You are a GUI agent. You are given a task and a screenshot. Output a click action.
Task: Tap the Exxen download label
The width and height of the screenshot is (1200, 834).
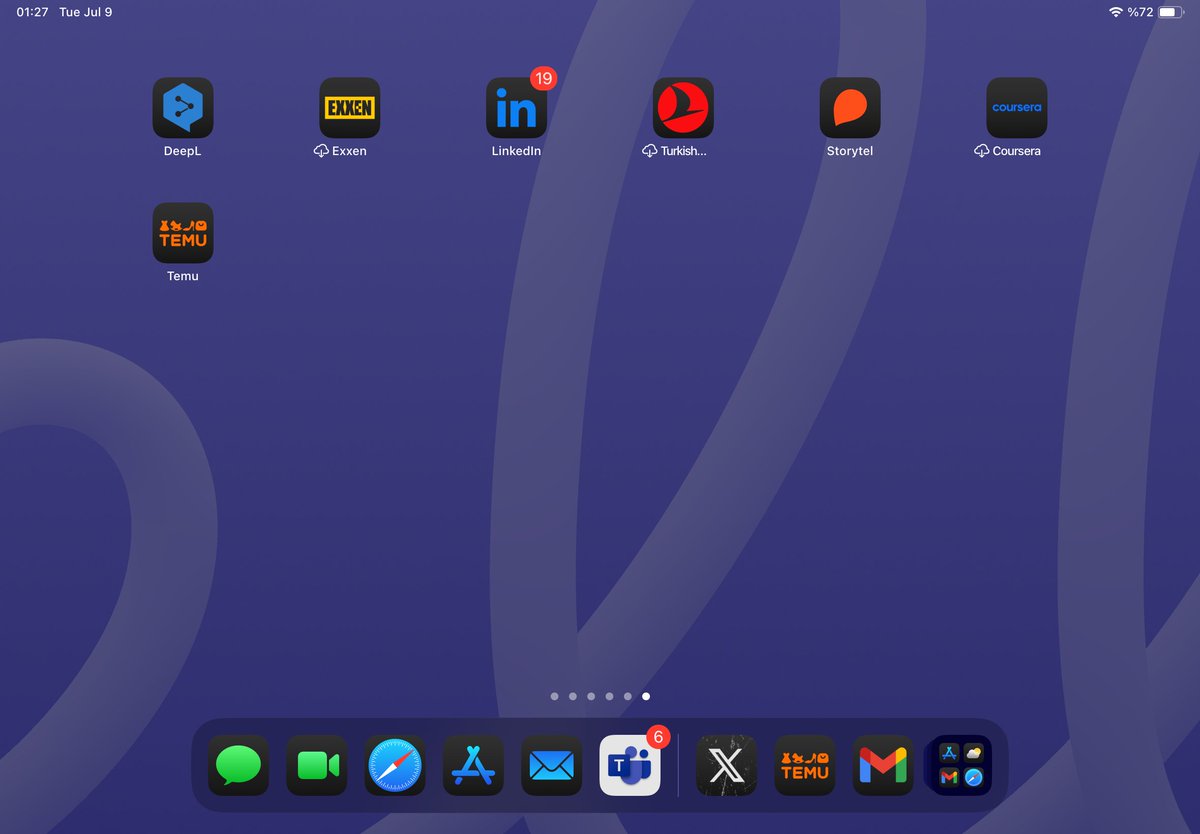[x=340, y=151]
